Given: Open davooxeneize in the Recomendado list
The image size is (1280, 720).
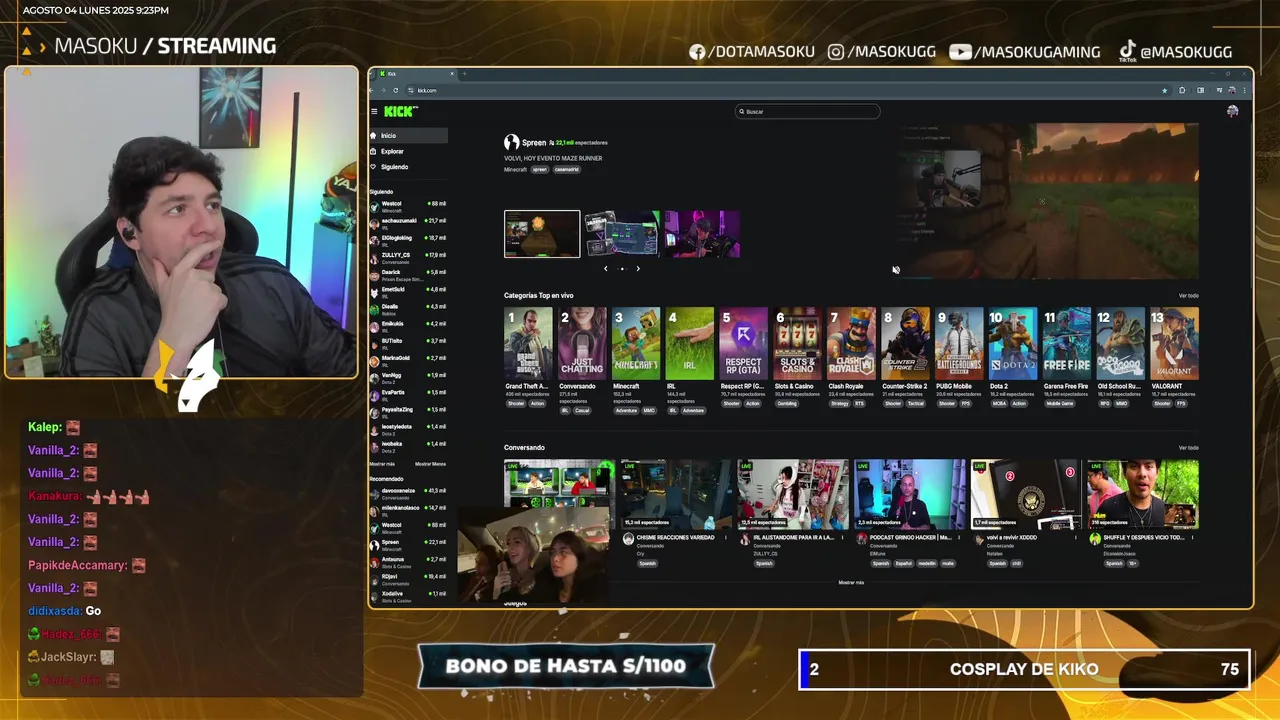Looking at the screenshot, I should pyautogui.click(x=408, y=493).
